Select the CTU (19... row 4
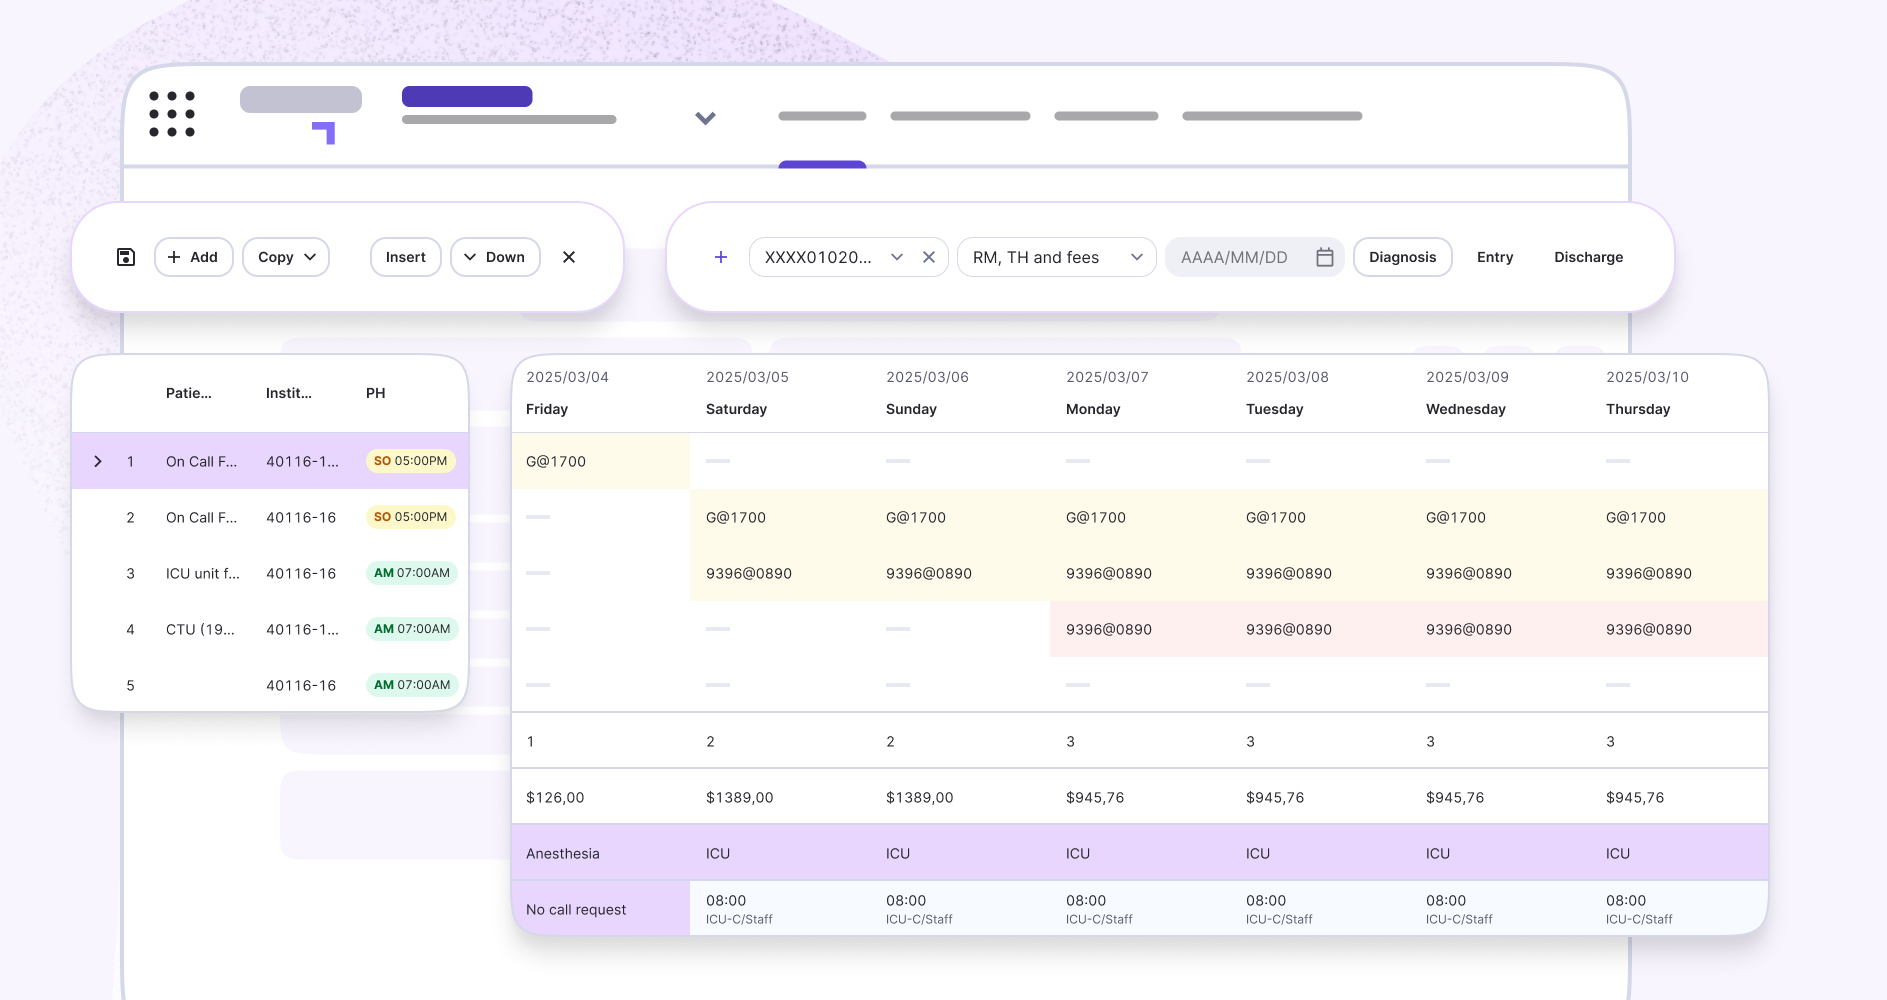This screenshot has width=1887, height=1000. tap(270, 629)
